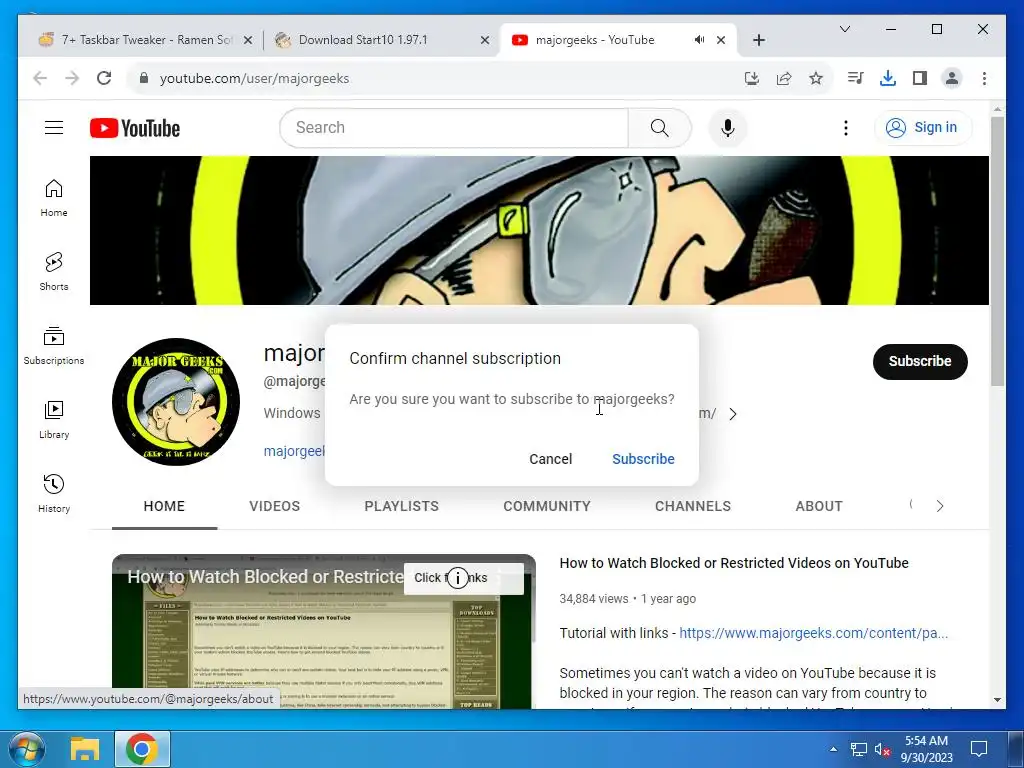Viewport: 1024px width, 768px height.
Task: Open the video title How to Watch Blocked
Action: pos(734,563)
